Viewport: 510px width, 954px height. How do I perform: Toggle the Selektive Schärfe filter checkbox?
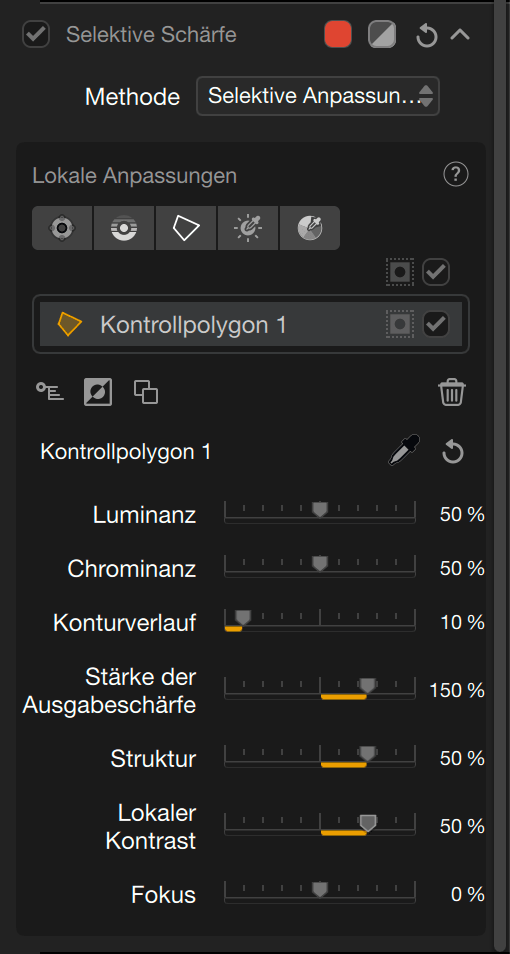[36, 34]
